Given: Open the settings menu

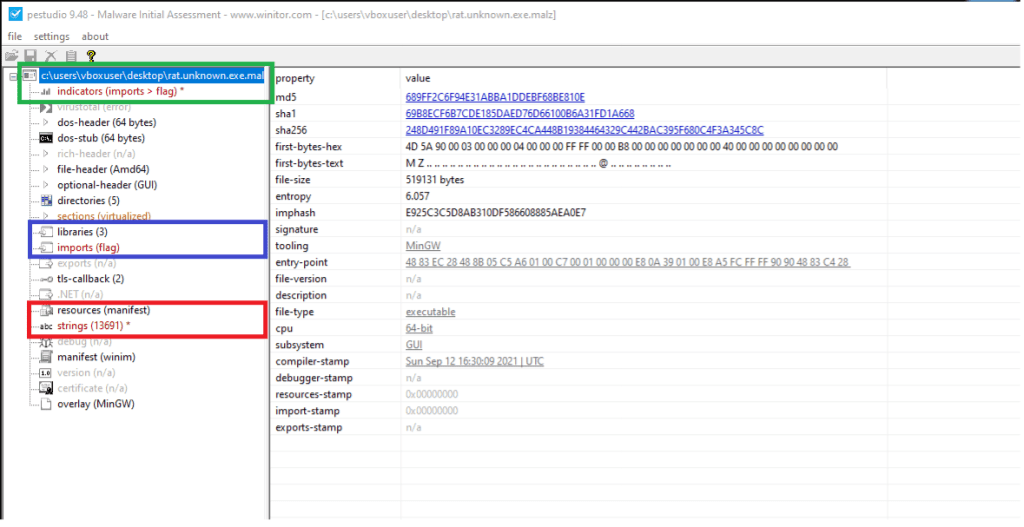Looking at the screenshot, I should coord(51,37).
